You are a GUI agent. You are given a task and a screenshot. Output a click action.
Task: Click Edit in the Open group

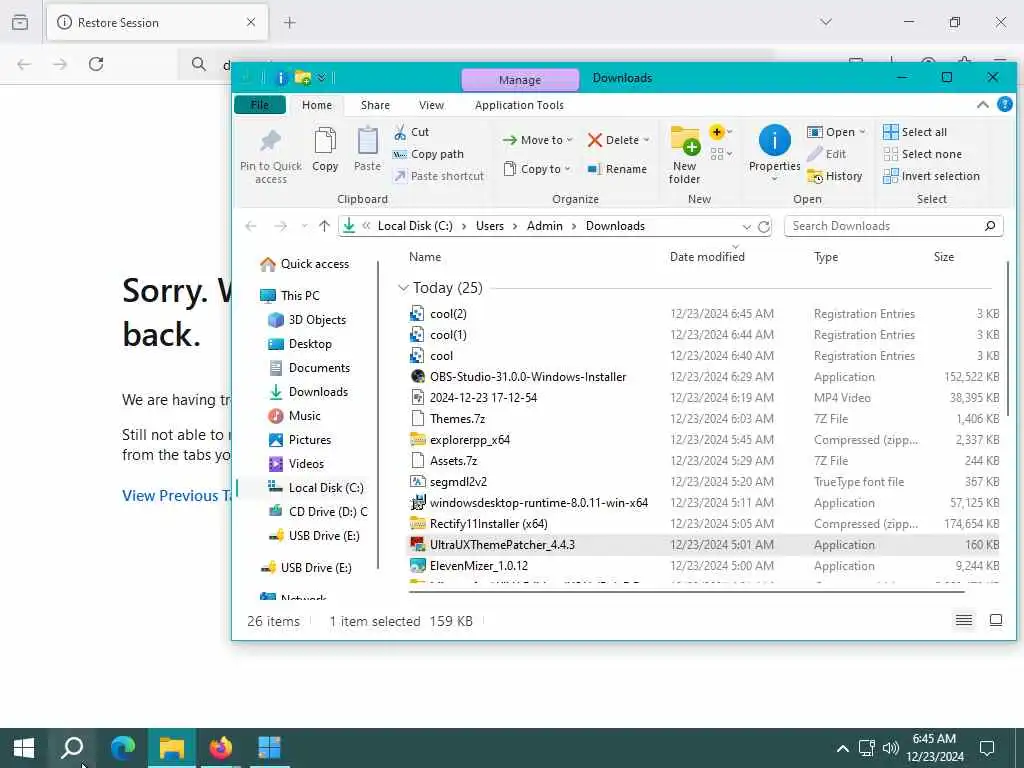[827, 154]
